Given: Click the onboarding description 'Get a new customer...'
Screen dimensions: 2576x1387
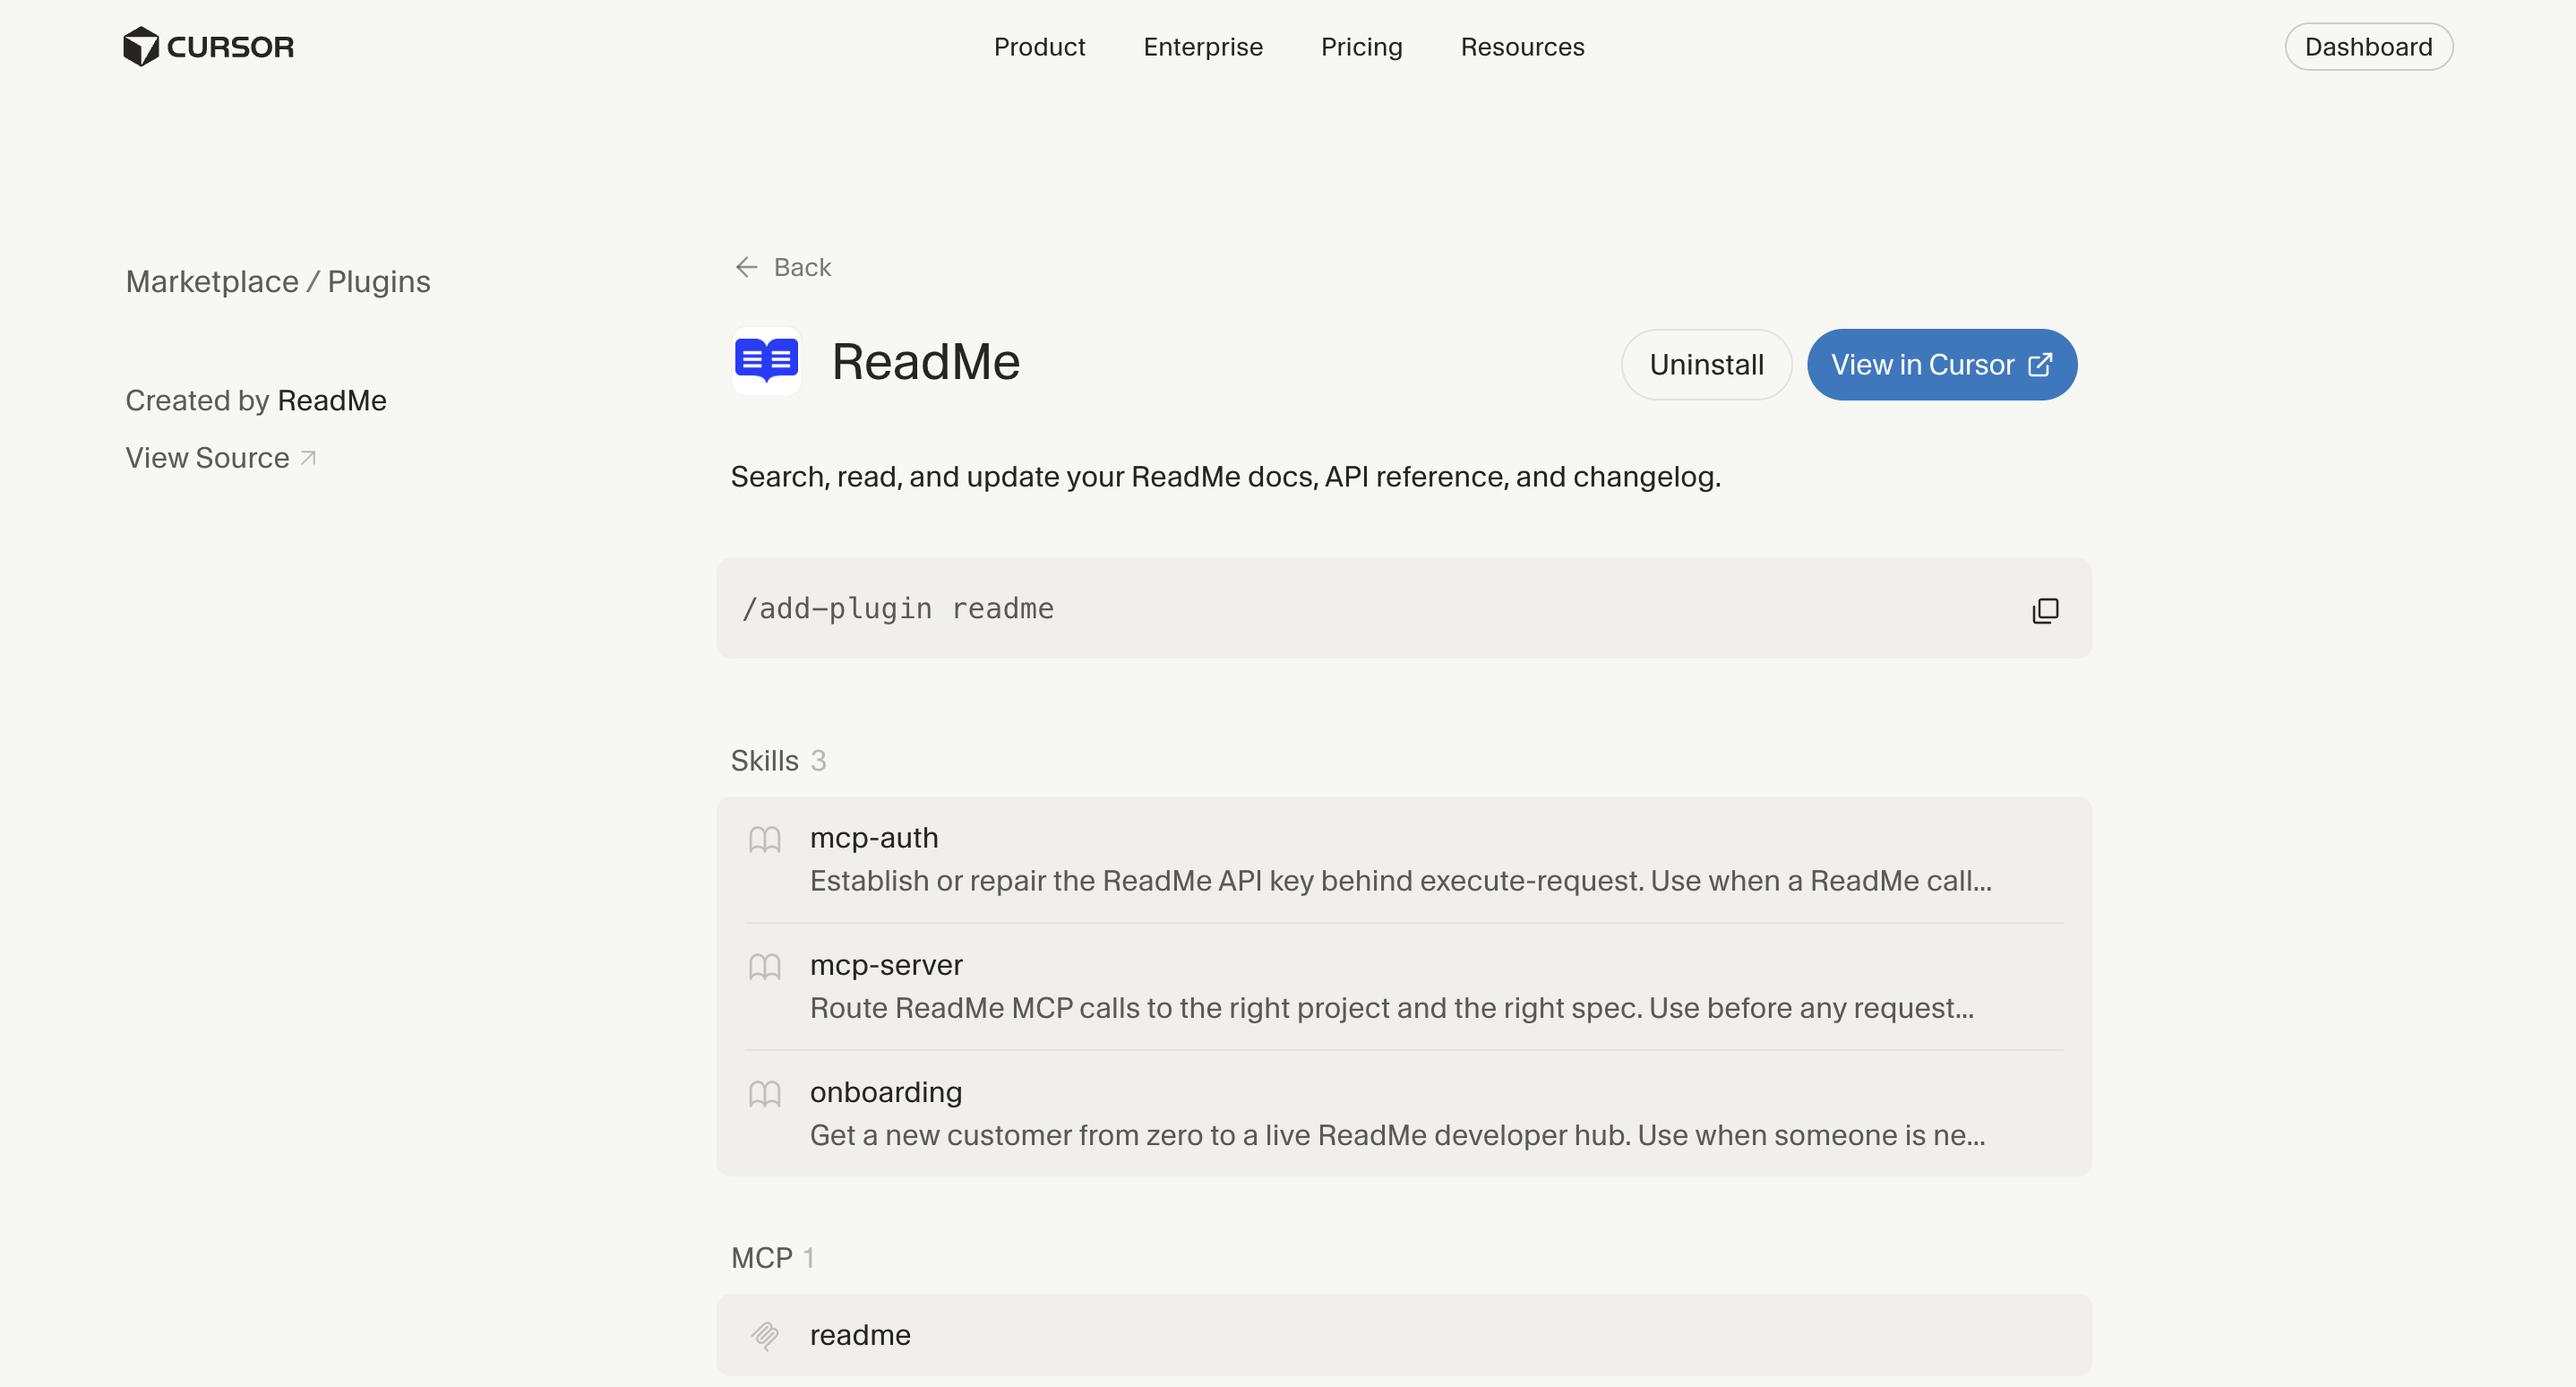Looking at the screenshot, I should (1397, 1135).
